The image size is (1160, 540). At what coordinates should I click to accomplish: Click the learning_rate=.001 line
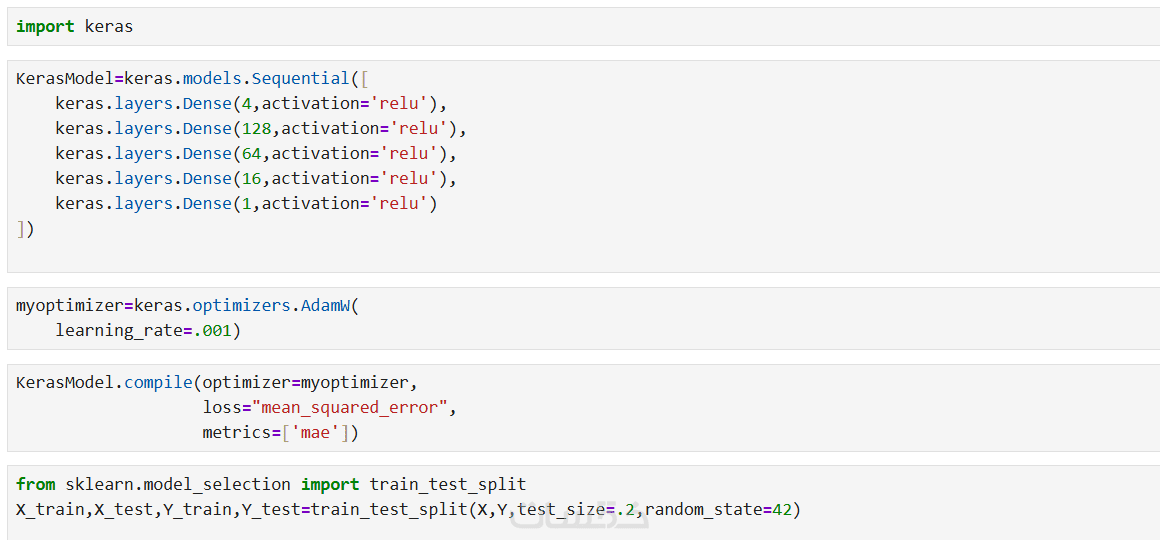pyautogui.click(x=148, y=330)
